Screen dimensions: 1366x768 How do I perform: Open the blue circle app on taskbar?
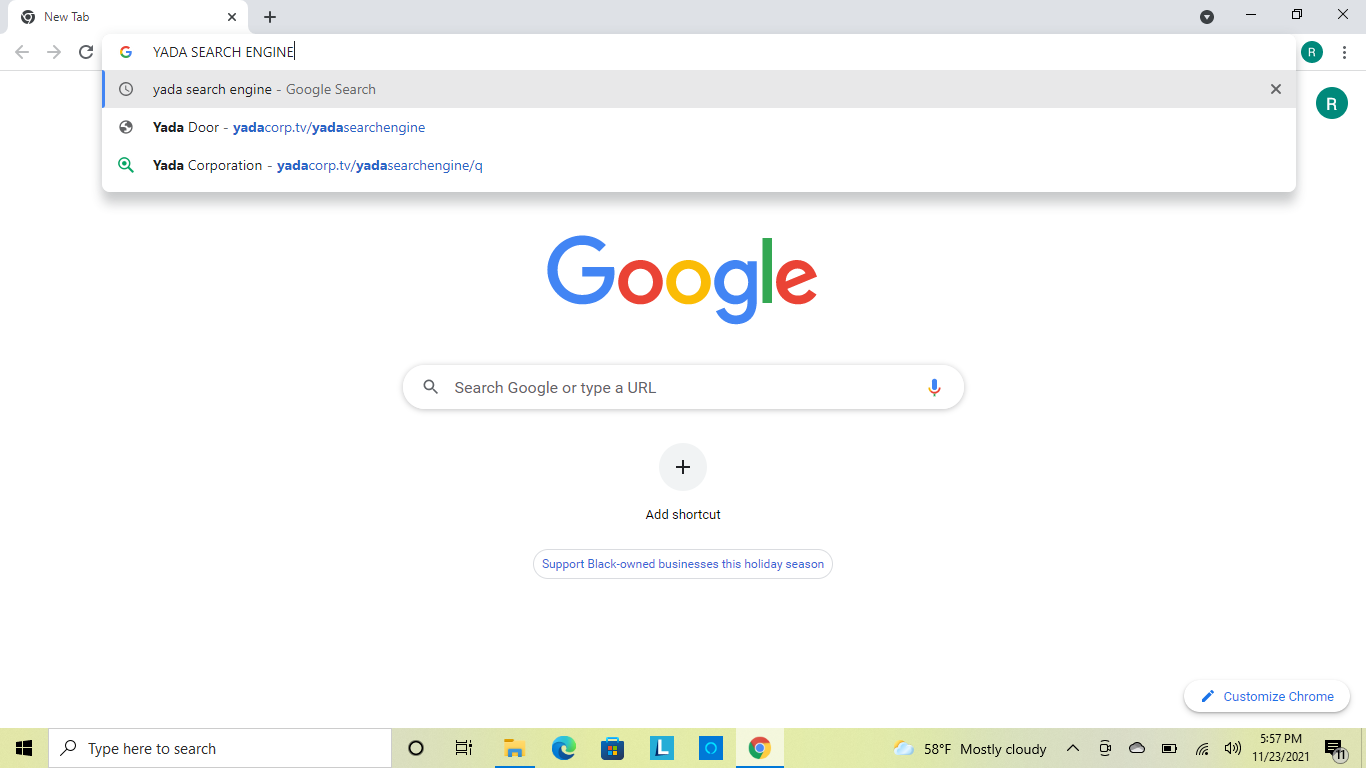(x=711, y=748)
